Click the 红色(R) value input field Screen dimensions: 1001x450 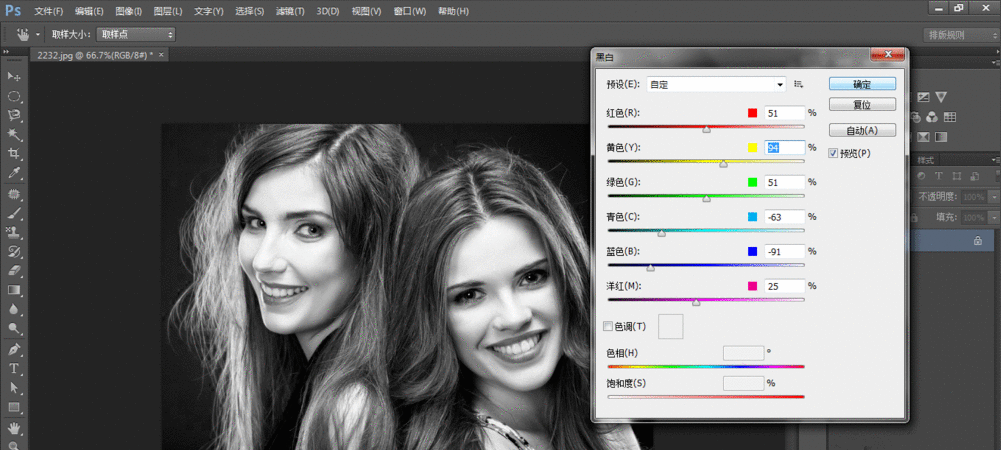785,113
